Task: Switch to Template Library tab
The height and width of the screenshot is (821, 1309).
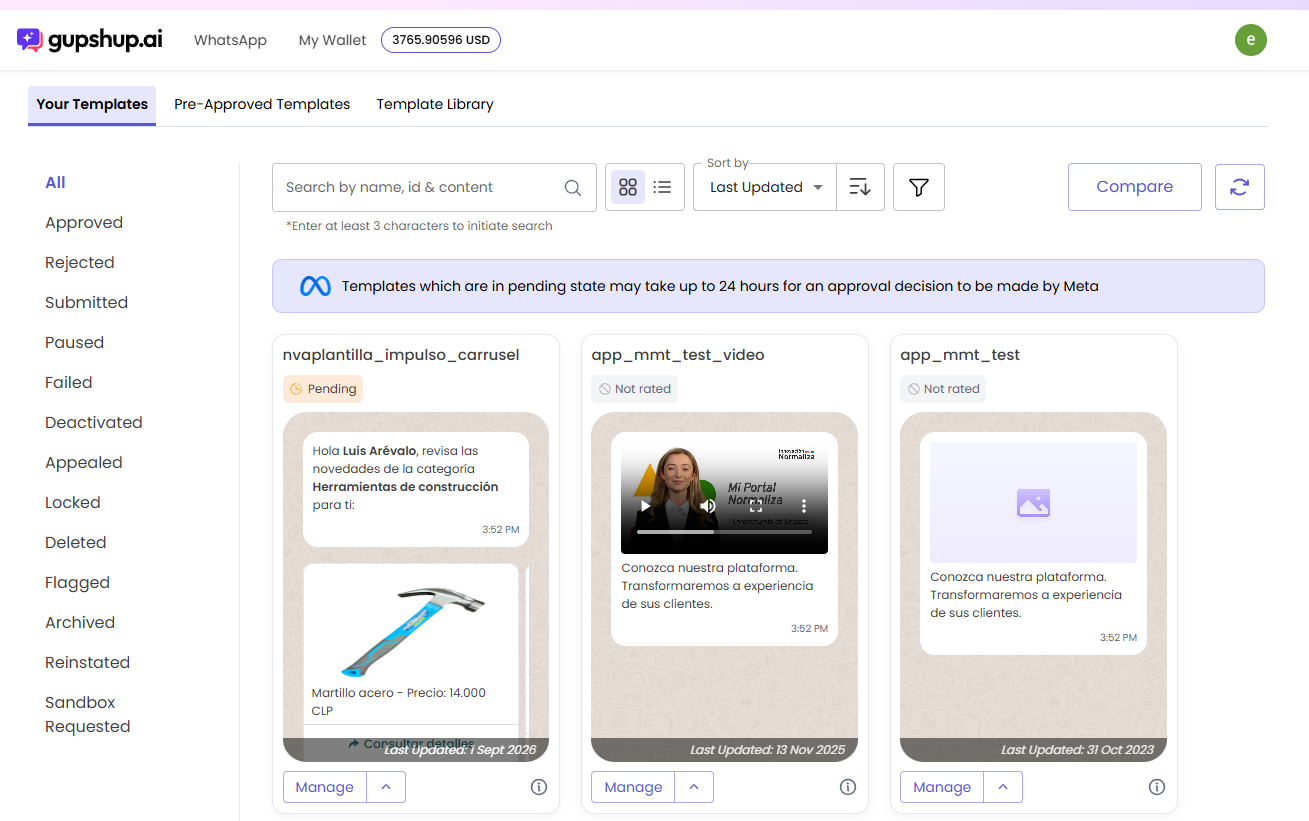Action: click(435, 104)
